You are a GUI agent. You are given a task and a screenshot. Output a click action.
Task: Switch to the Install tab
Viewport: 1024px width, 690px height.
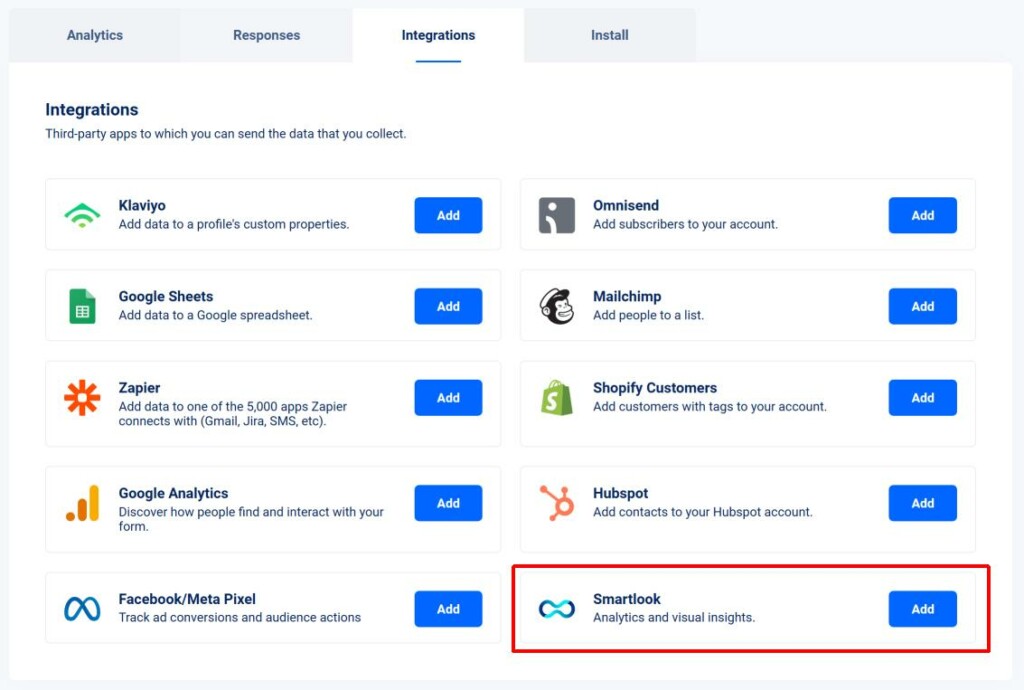click(609, 35)
